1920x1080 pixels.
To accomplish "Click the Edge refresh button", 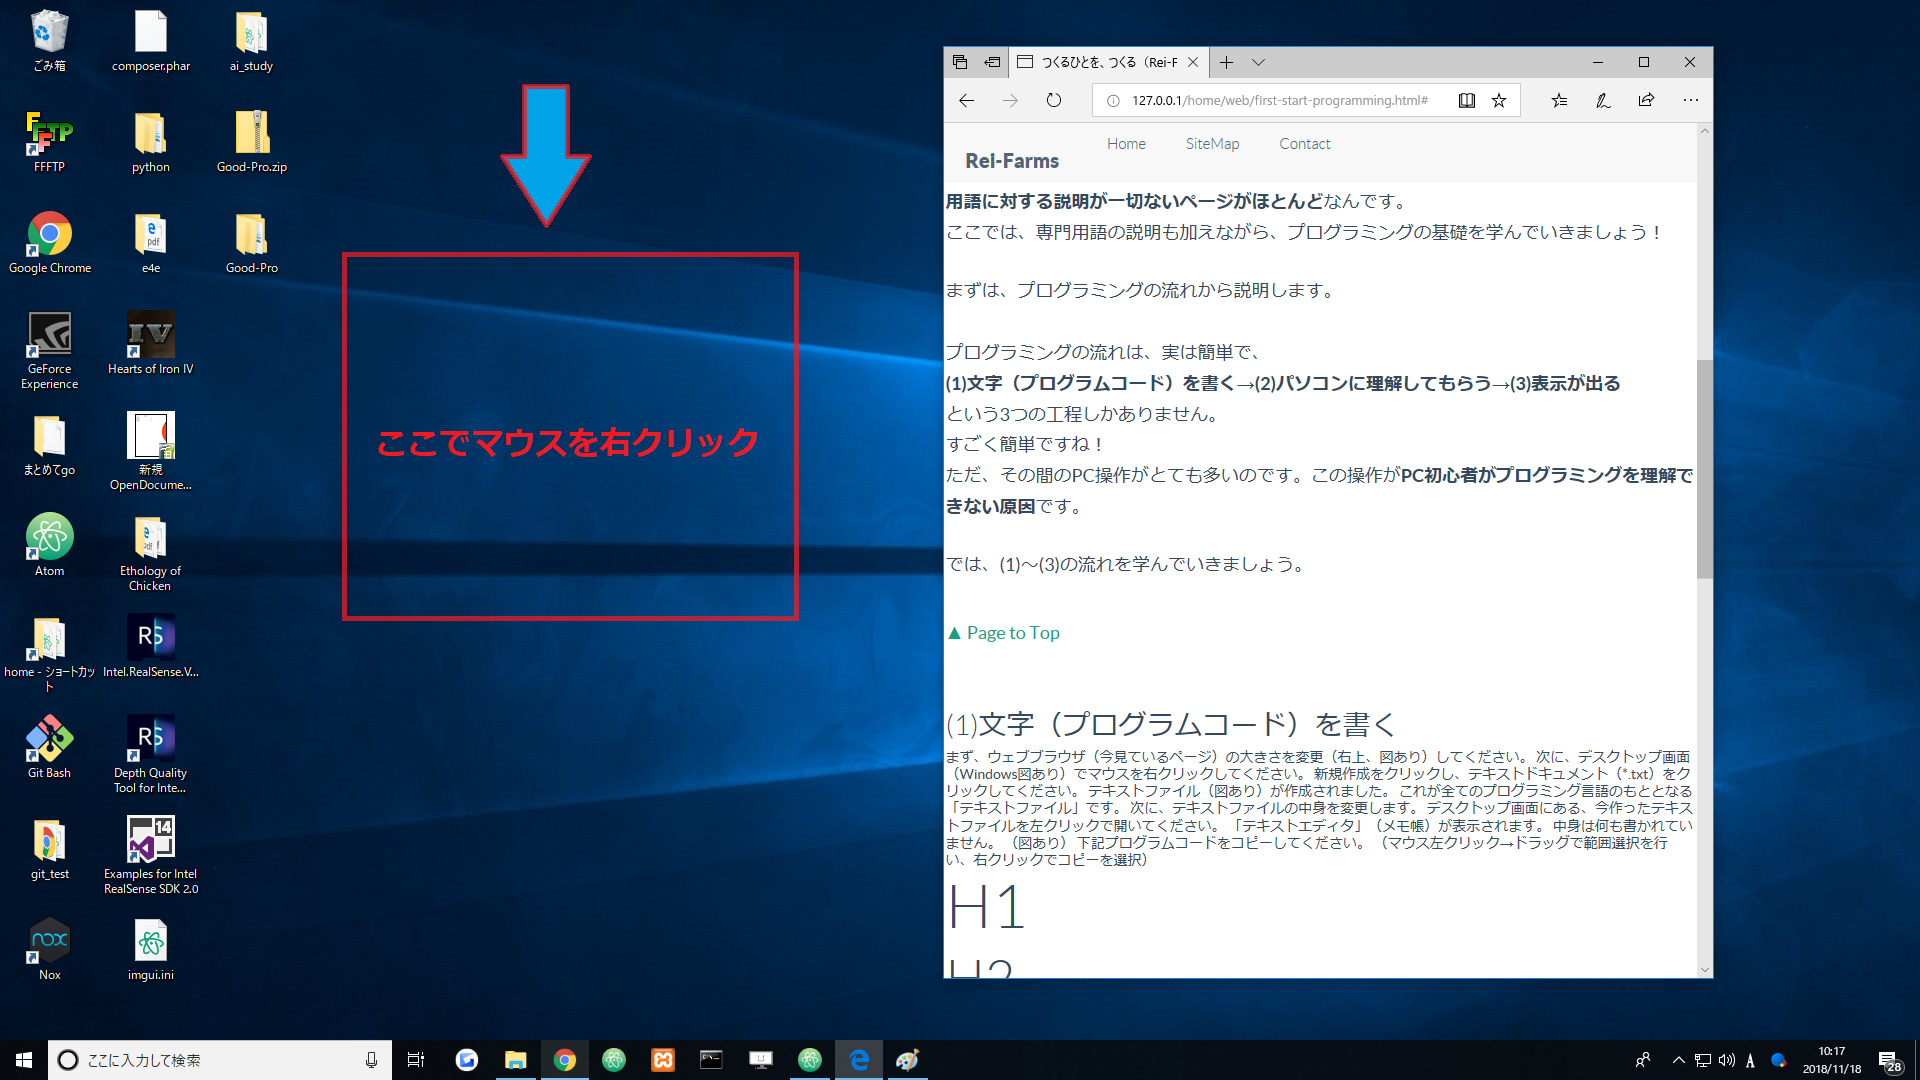I will [x=1054, y=100].
